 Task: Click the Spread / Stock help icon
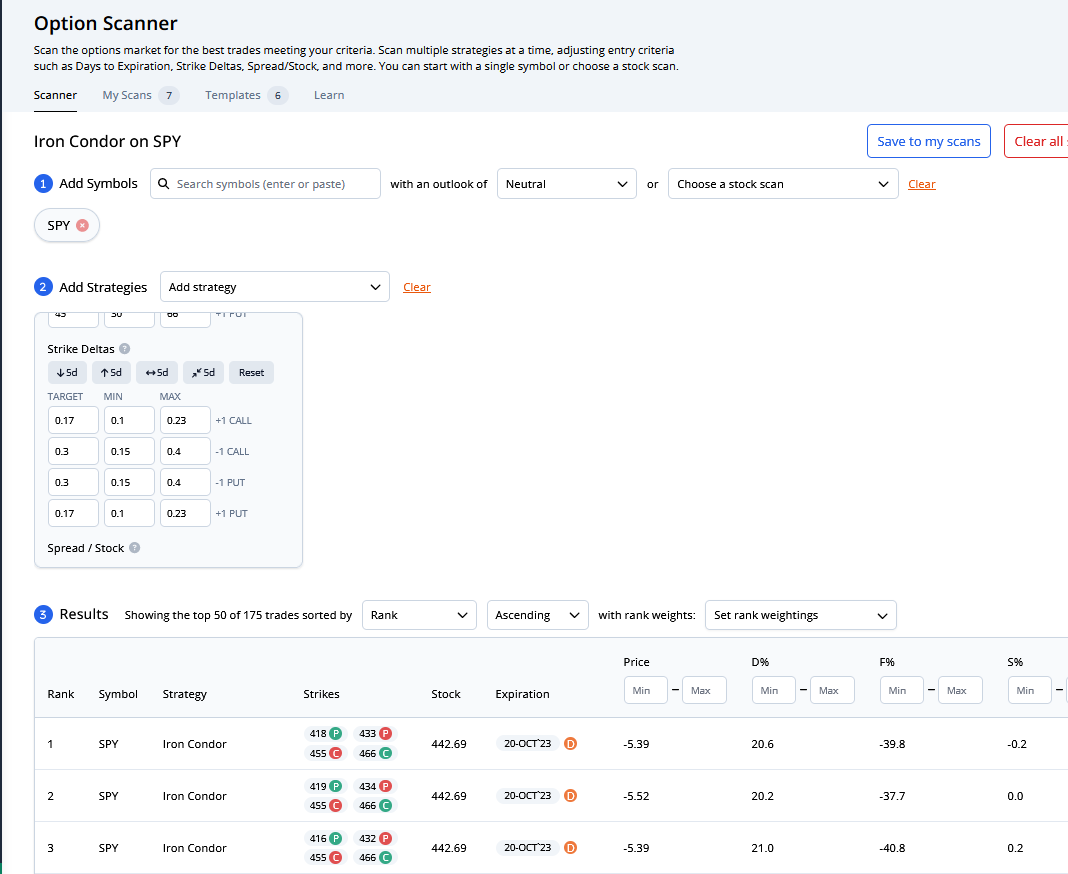click(x=134, y=548)
